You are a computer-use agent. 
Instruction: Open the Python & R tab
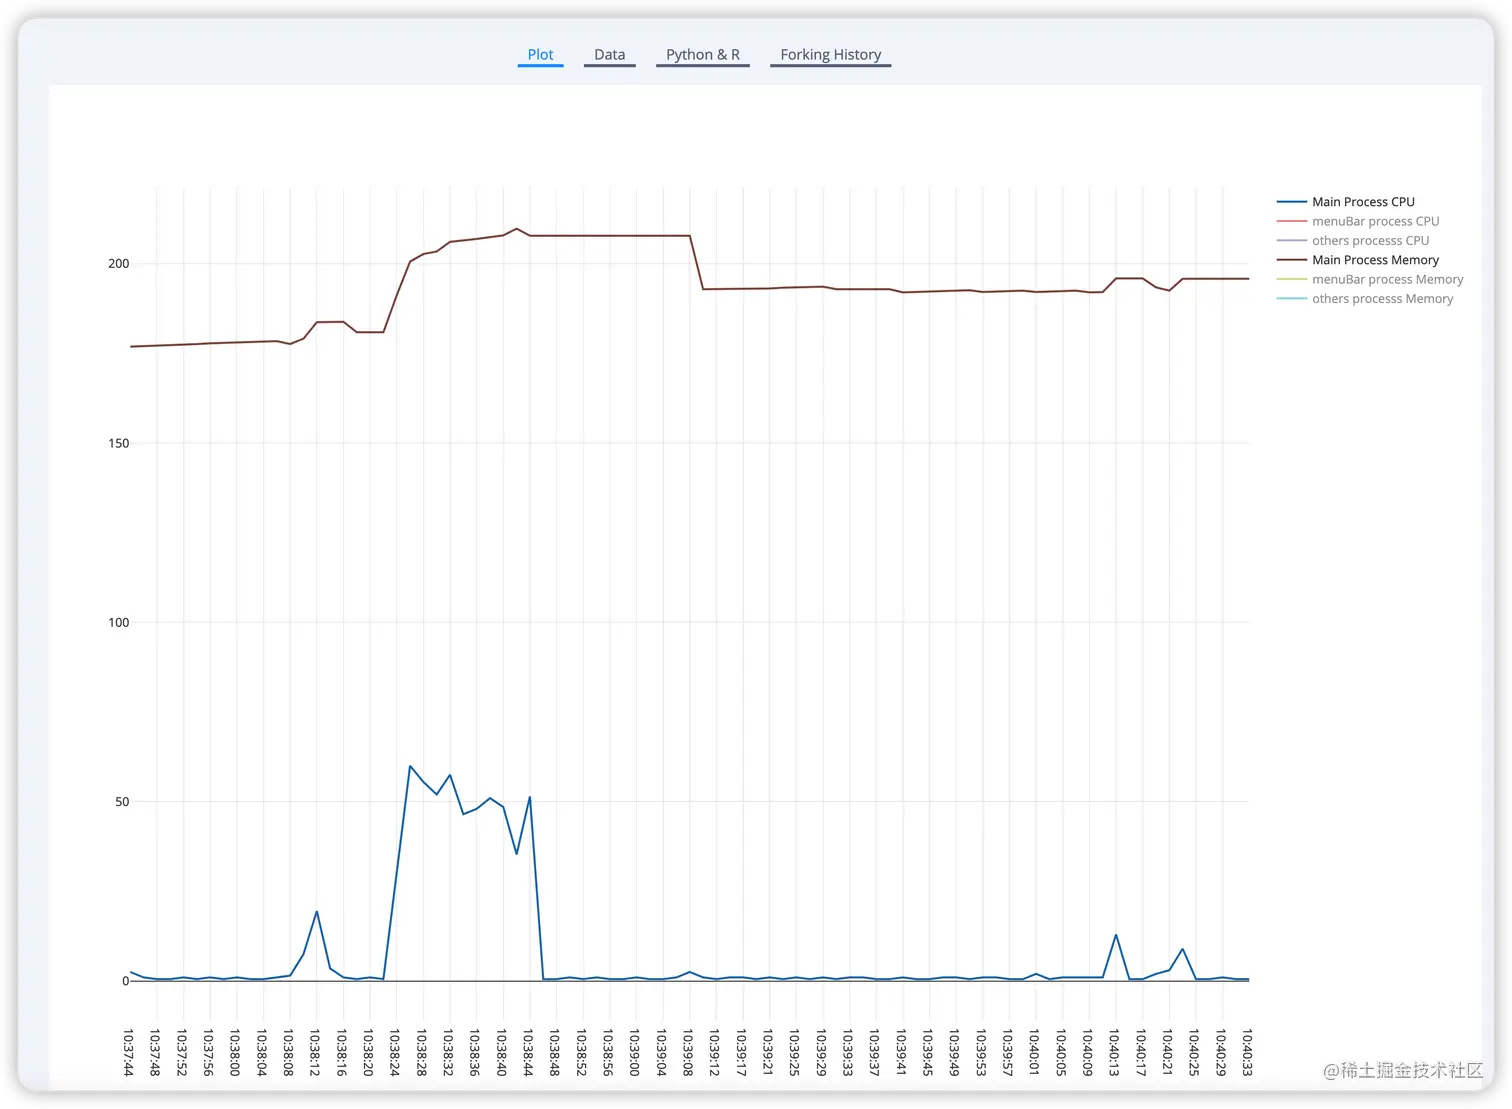(x=703, y=55)
